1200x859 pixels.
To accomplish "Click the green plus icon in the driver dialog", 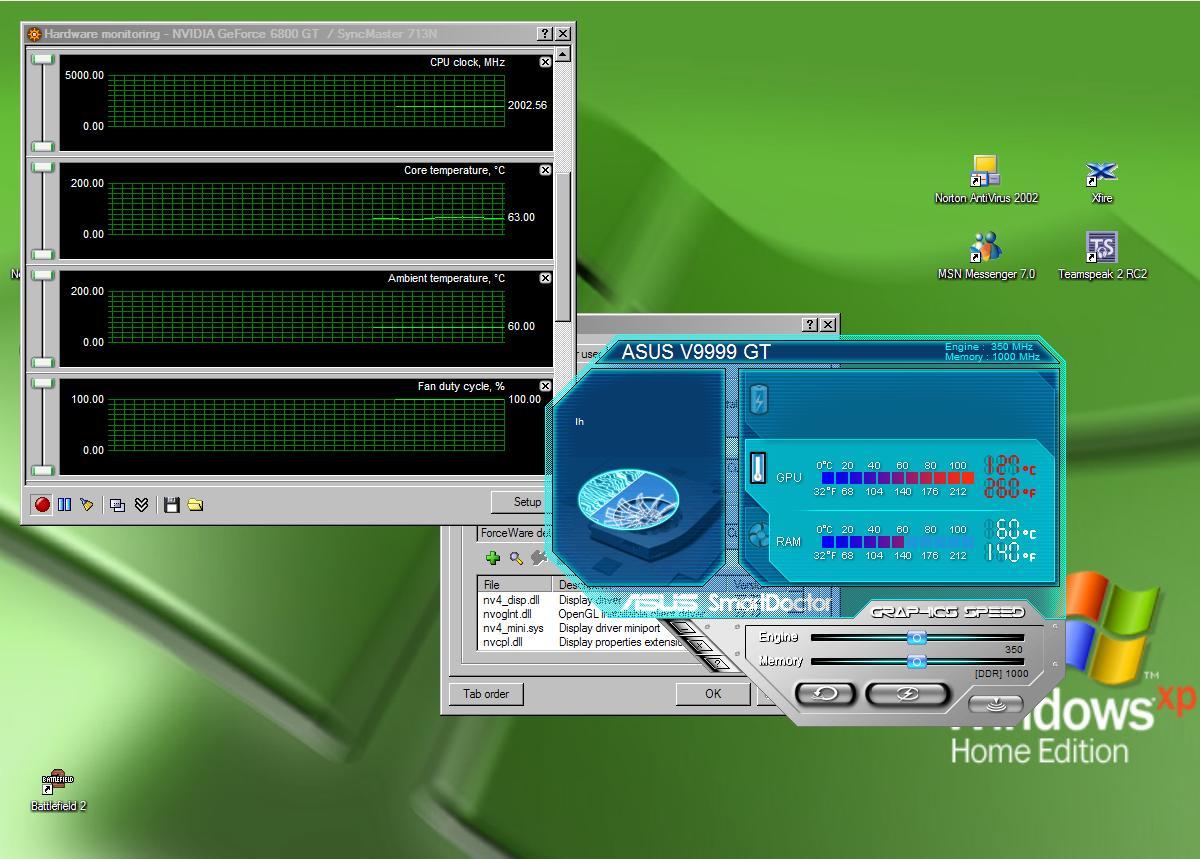I will (x=492, y=558).
